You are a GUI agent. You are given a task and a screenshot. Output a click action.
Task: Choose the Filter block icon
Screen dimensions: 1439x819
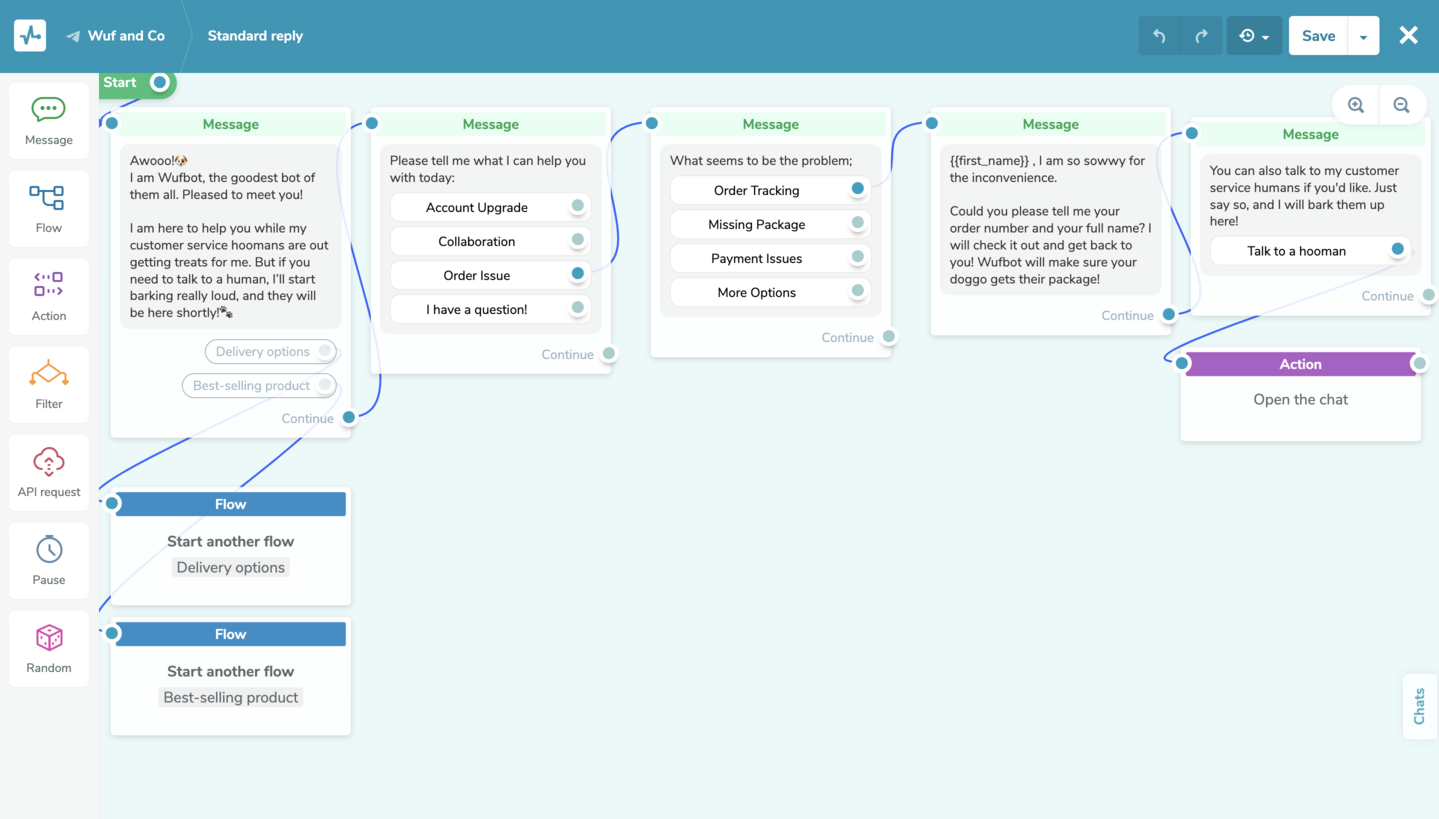coord(48,374)
